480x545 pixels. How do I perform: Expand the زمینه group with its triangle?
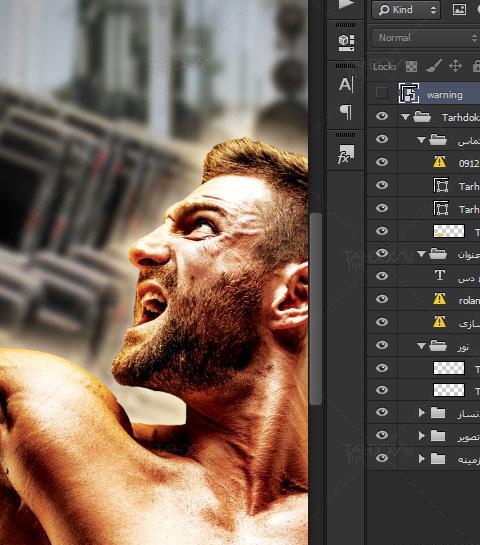click(422, 458)
